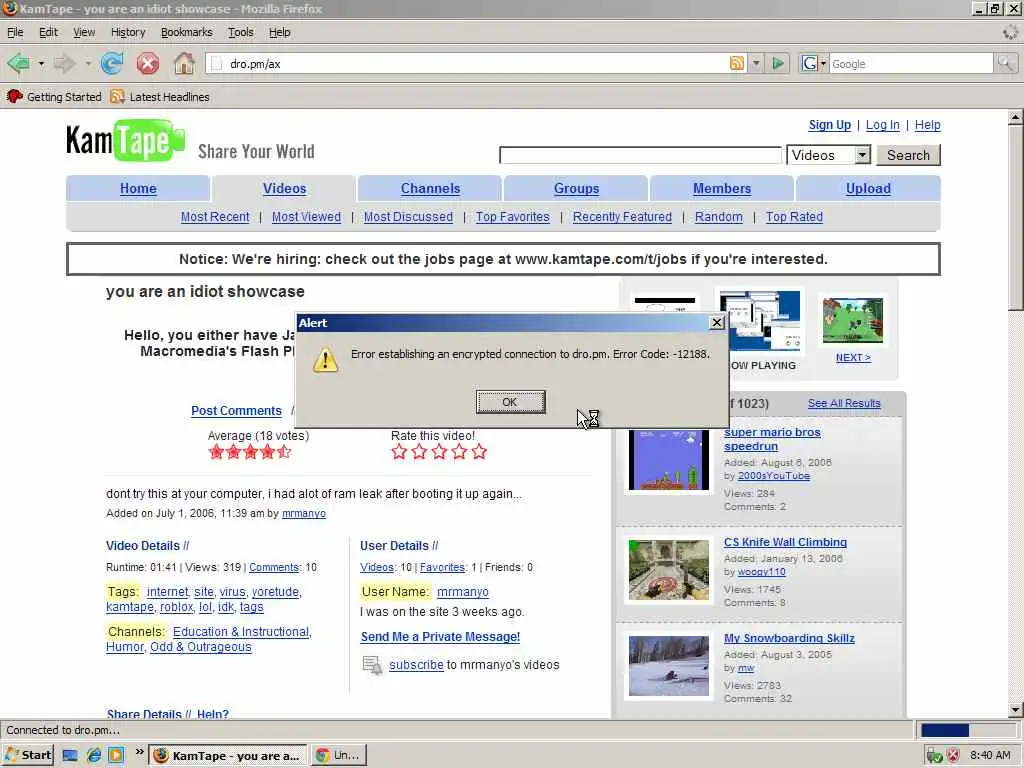Open the File menu

point(15,32)
